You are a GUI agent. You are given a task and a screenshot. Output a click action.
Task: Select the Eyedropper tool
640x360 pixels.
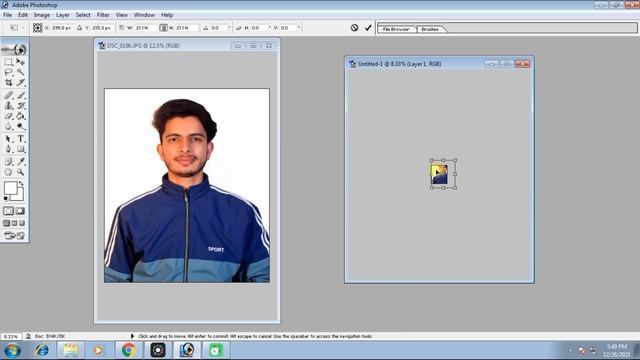[20, 162]
